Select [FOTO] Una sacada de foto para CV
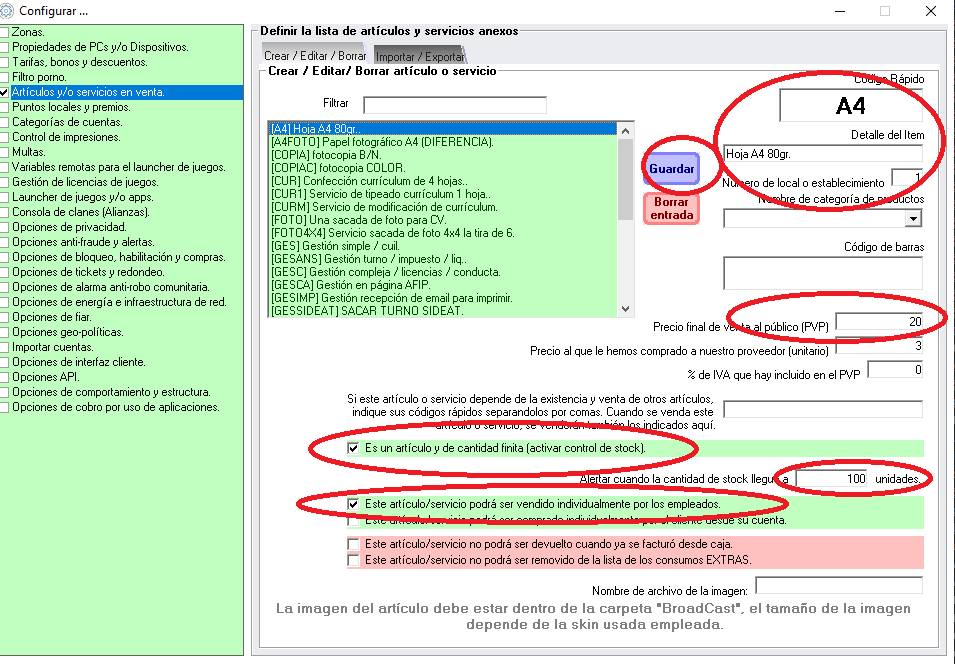The width and height of the screenshot is (955, 664). (443, 220)
